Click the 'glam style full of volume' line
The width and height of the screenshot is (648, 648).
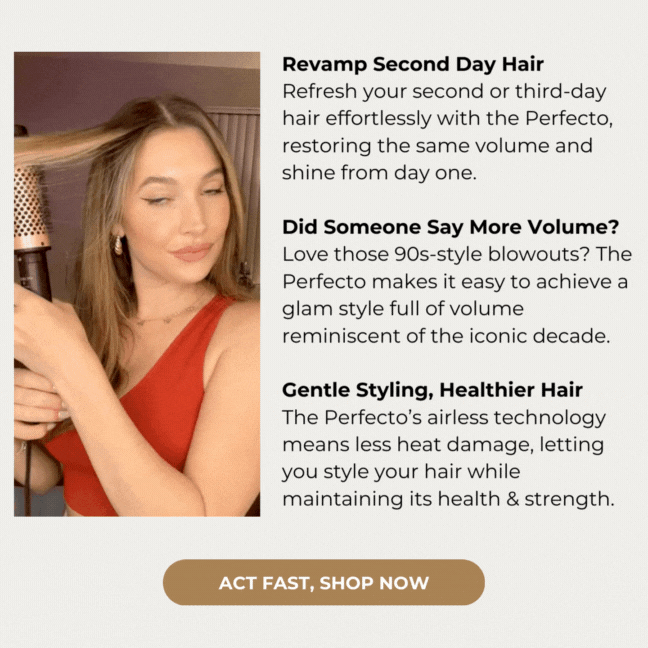point(403,309)
